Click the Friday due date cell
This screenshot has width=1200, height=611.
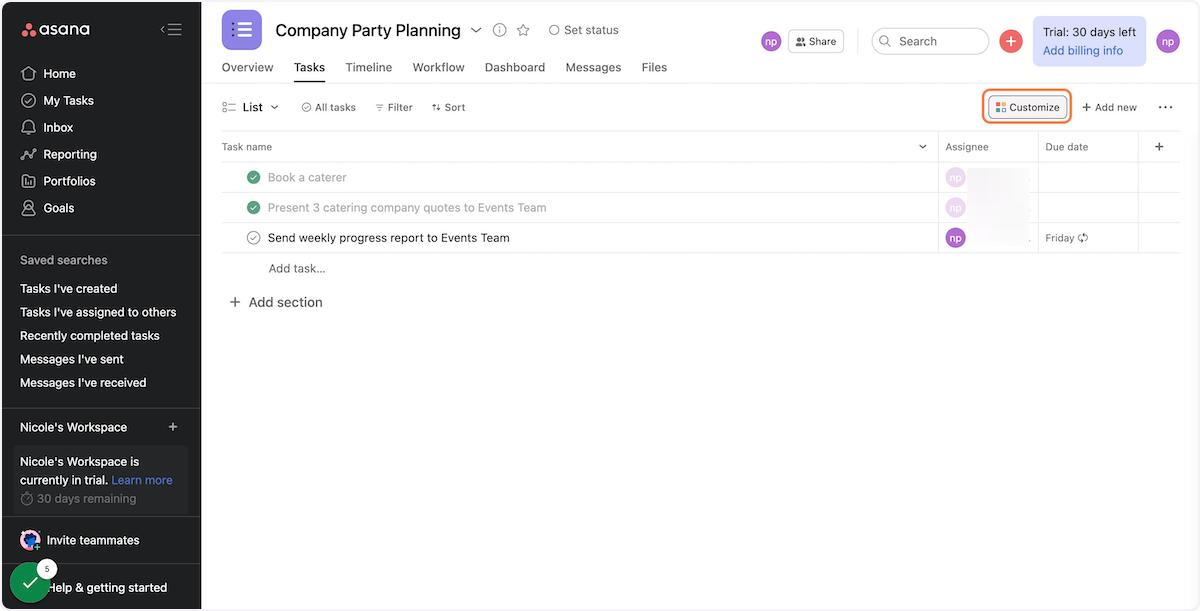[1088, 238]
